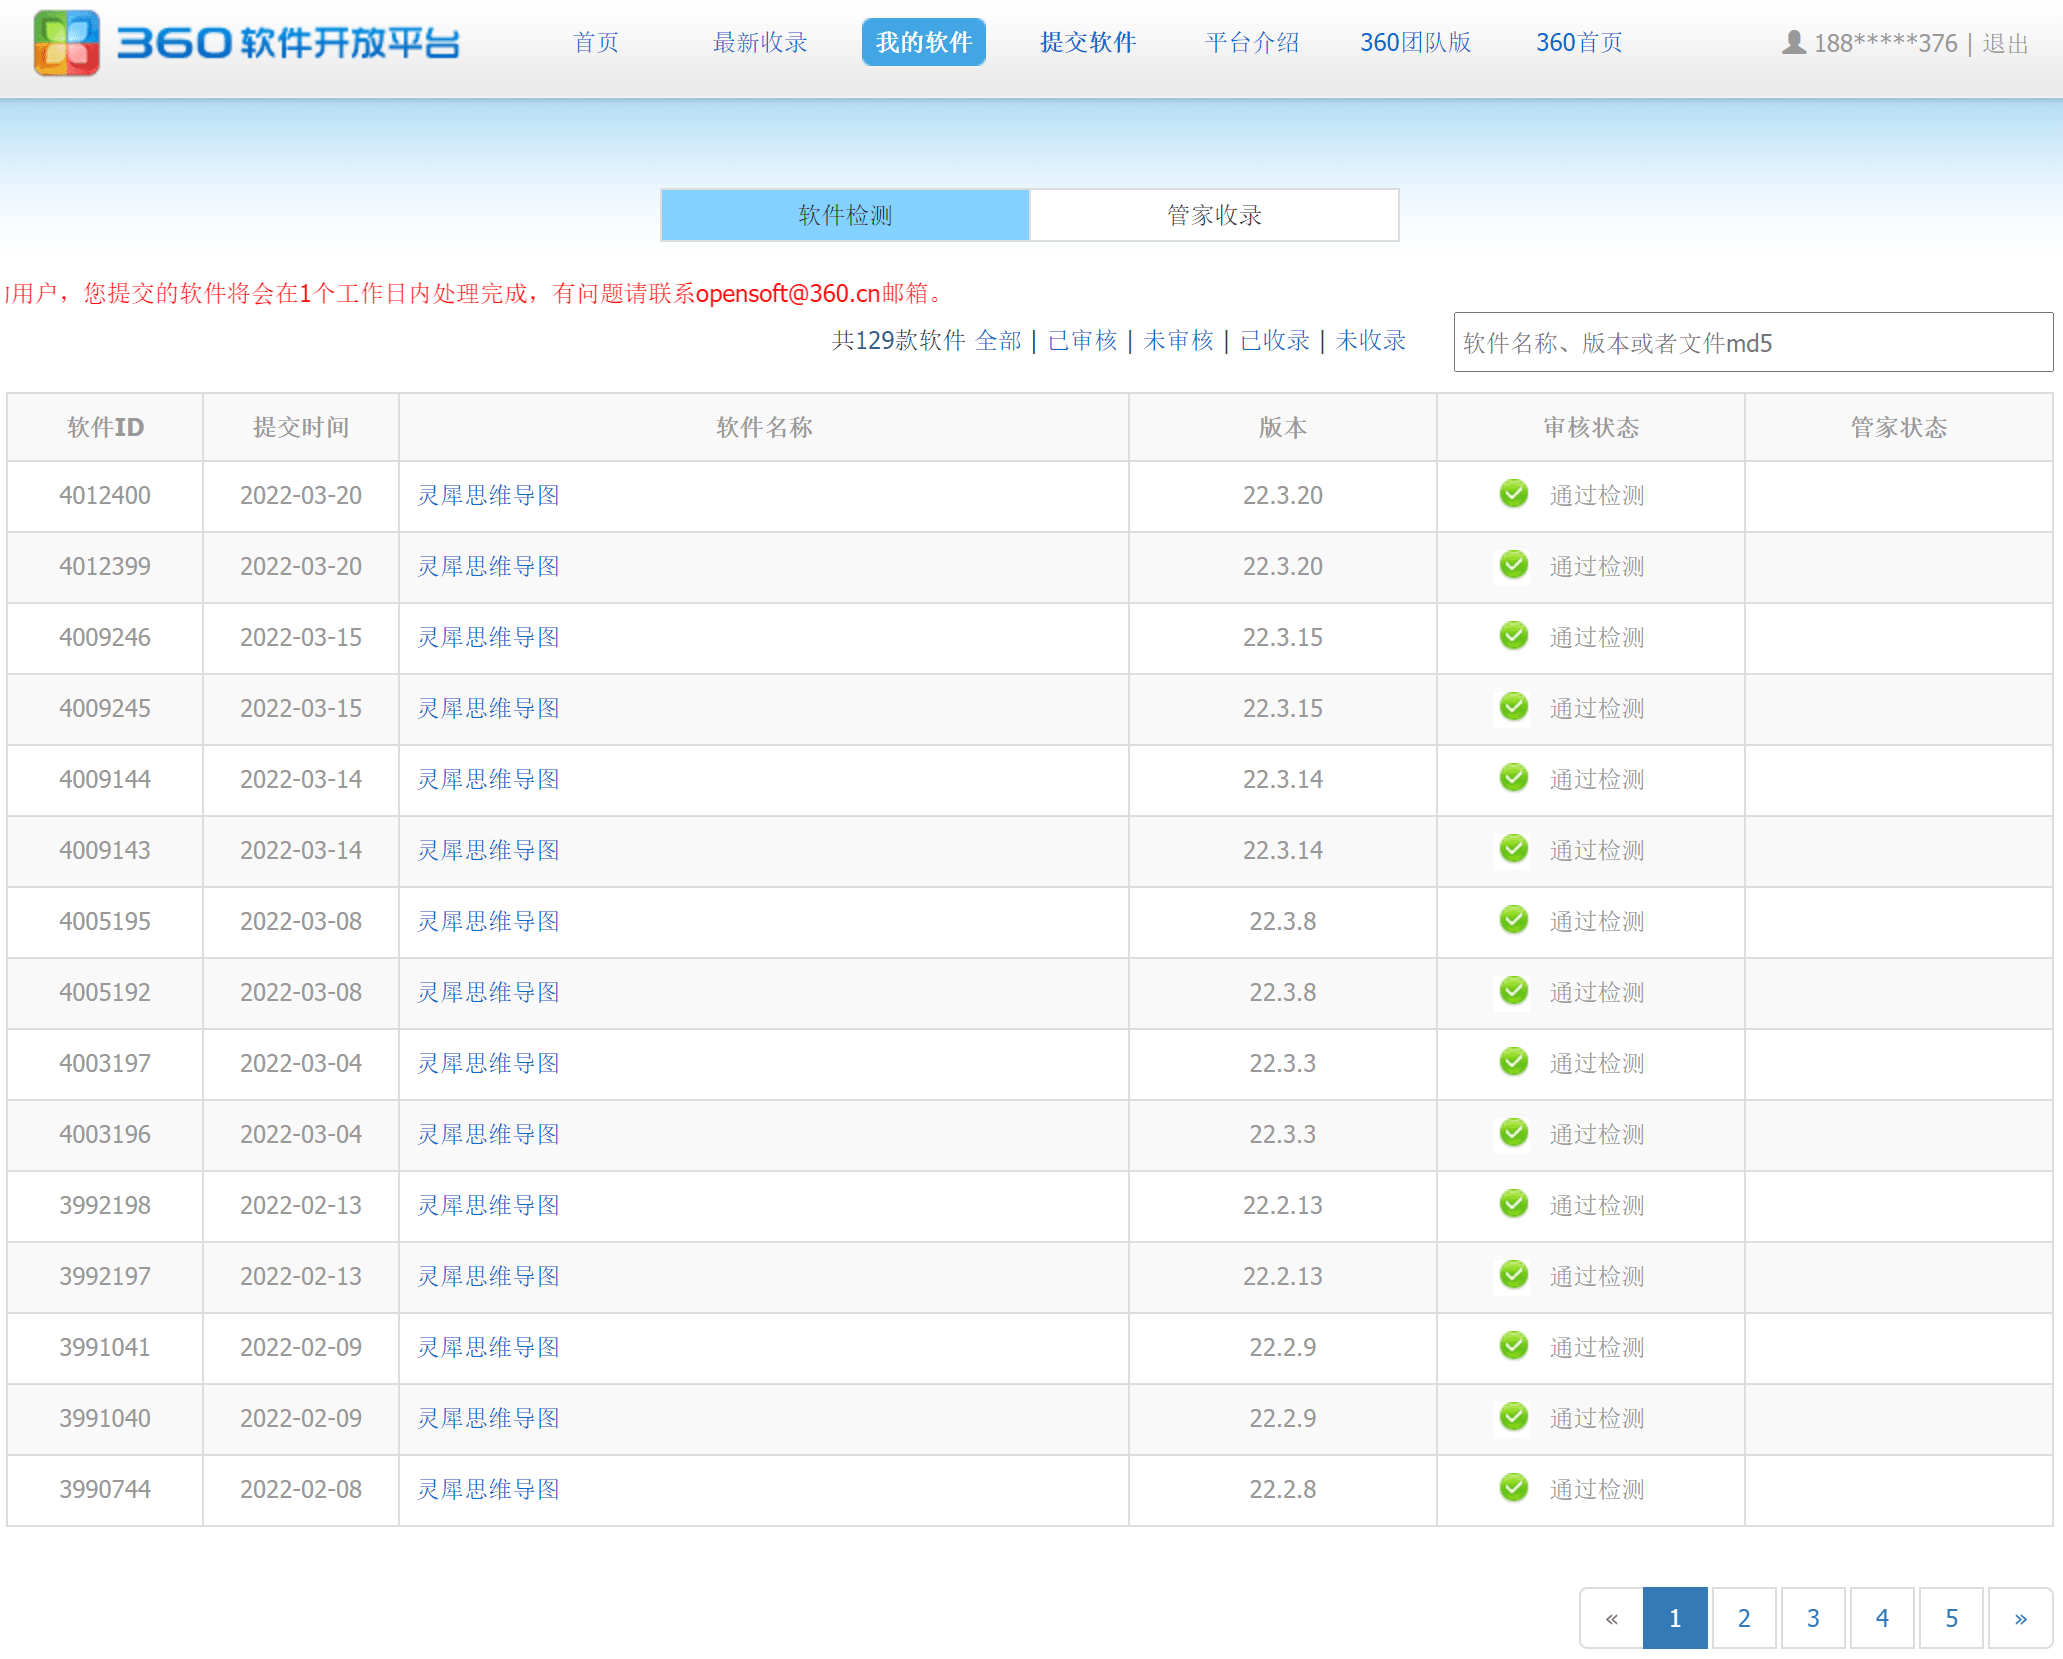The width and height of the screenshot is (2063, 1659).
Task: Click the 退出 logout link
Action: click(2006, 44)
